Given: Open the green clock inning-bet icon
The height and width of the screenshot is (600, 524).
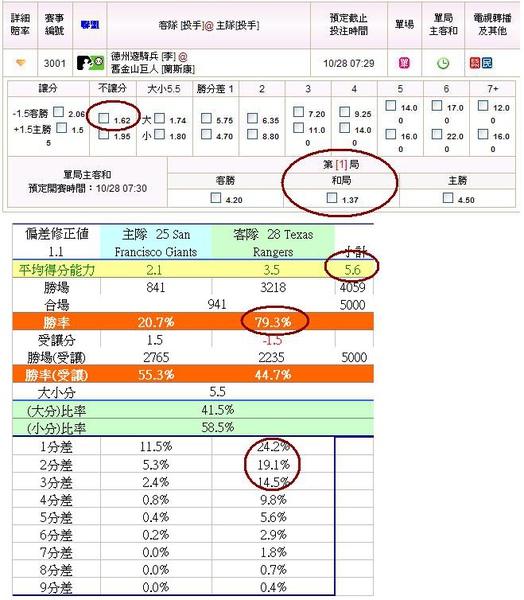Looking at the screenshot, I should (x=443, y=63).
